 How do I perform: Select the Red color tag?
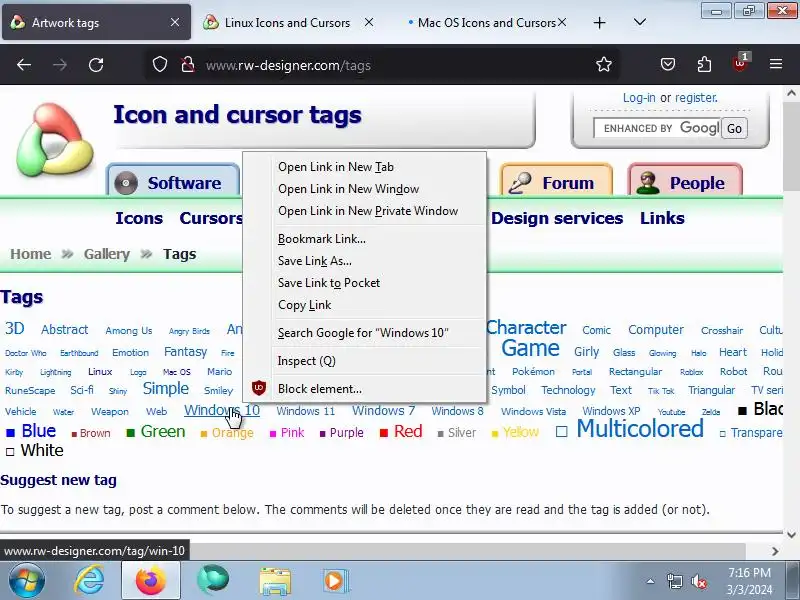click(x=408, y=432)
